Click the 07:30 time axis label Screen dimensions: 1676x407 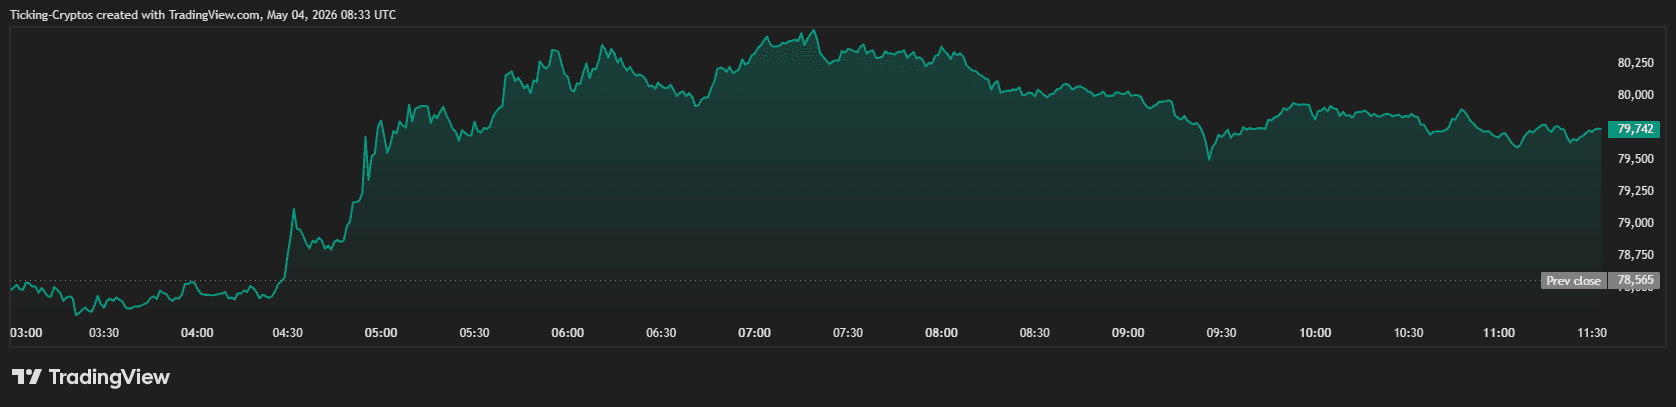848,333
